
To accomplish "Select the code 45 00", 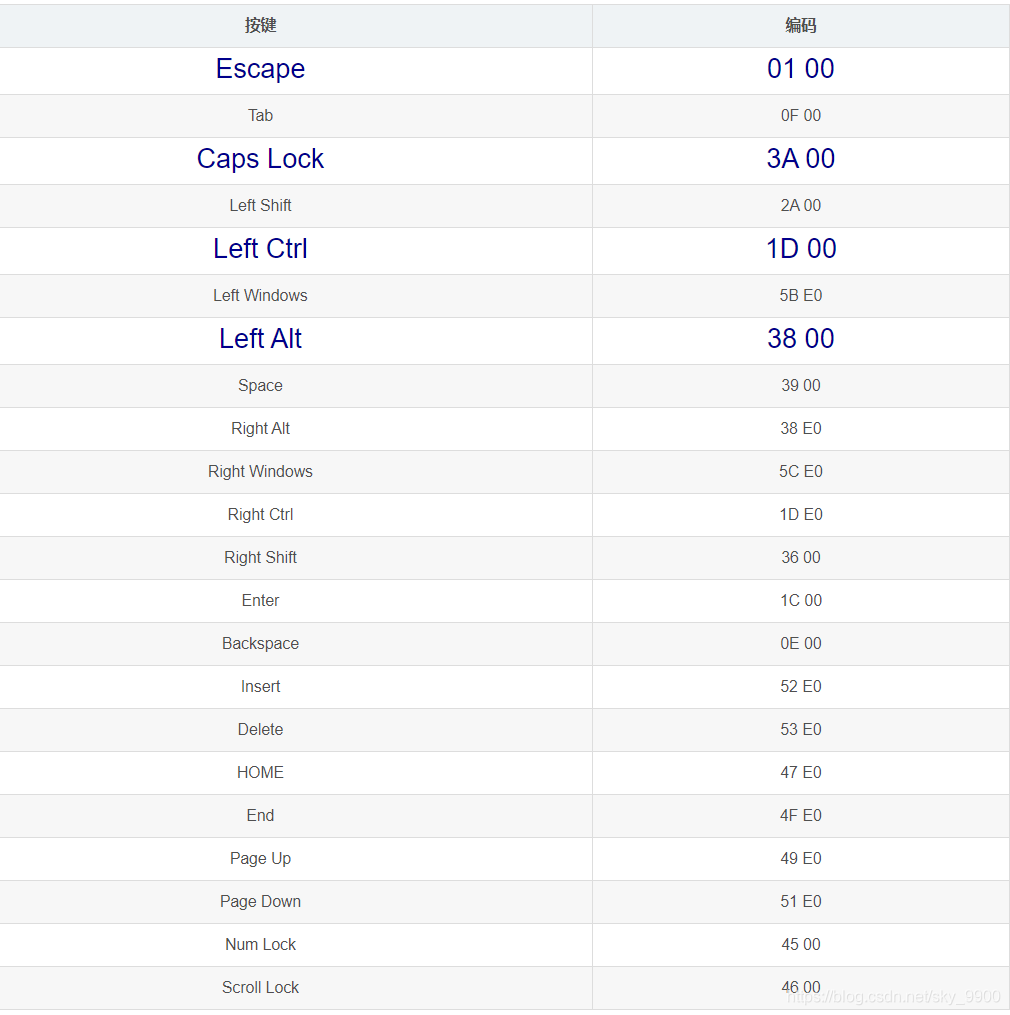I will tap(801, 944).
